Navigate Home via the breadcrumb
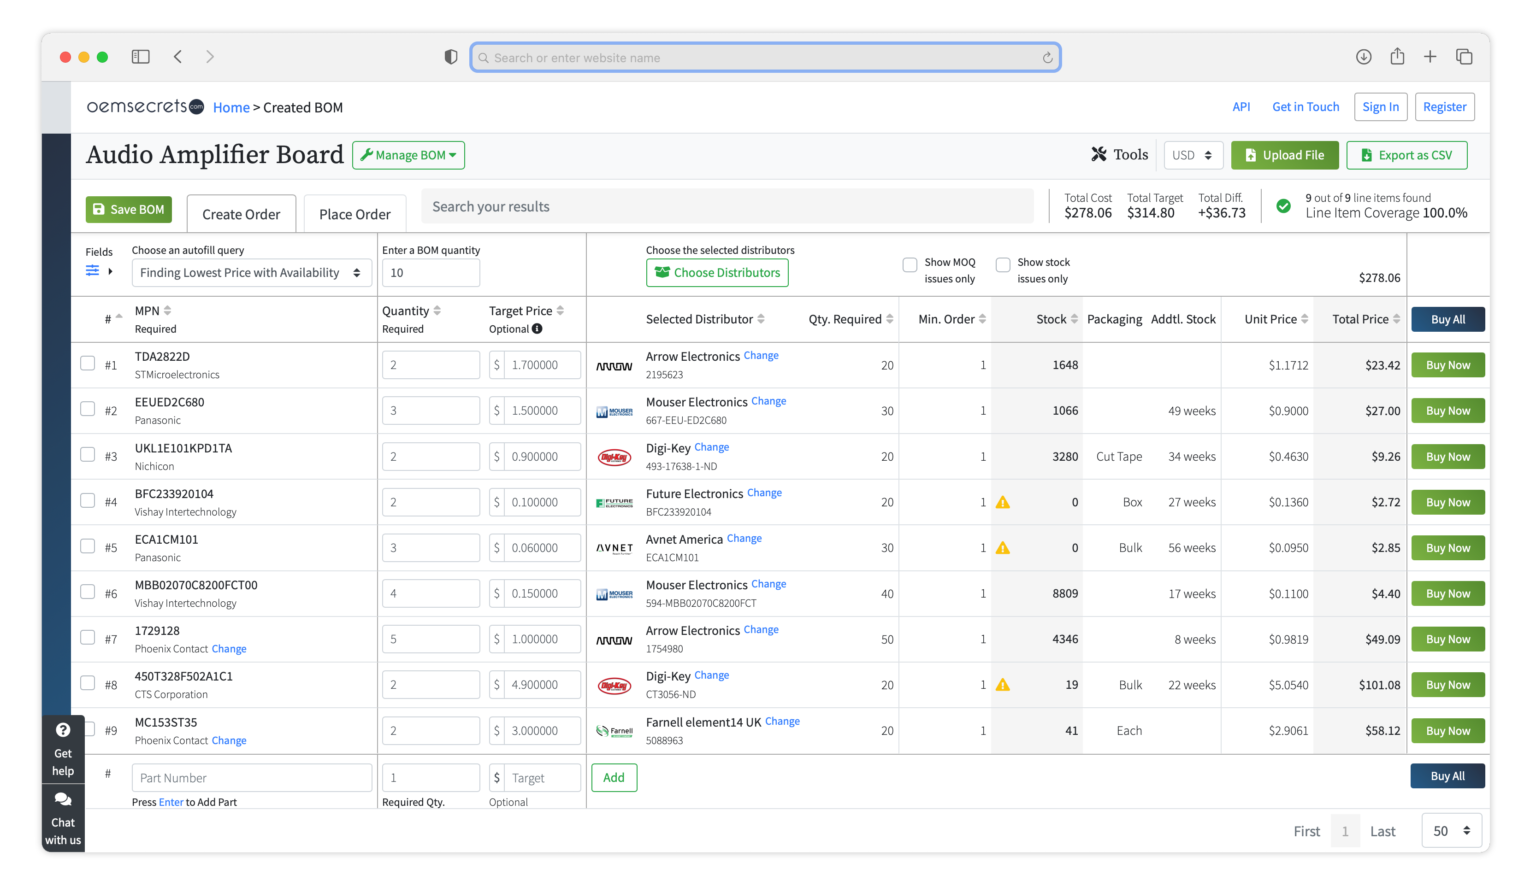Screen dimensions: 1536x892 [x=231, y=107]
